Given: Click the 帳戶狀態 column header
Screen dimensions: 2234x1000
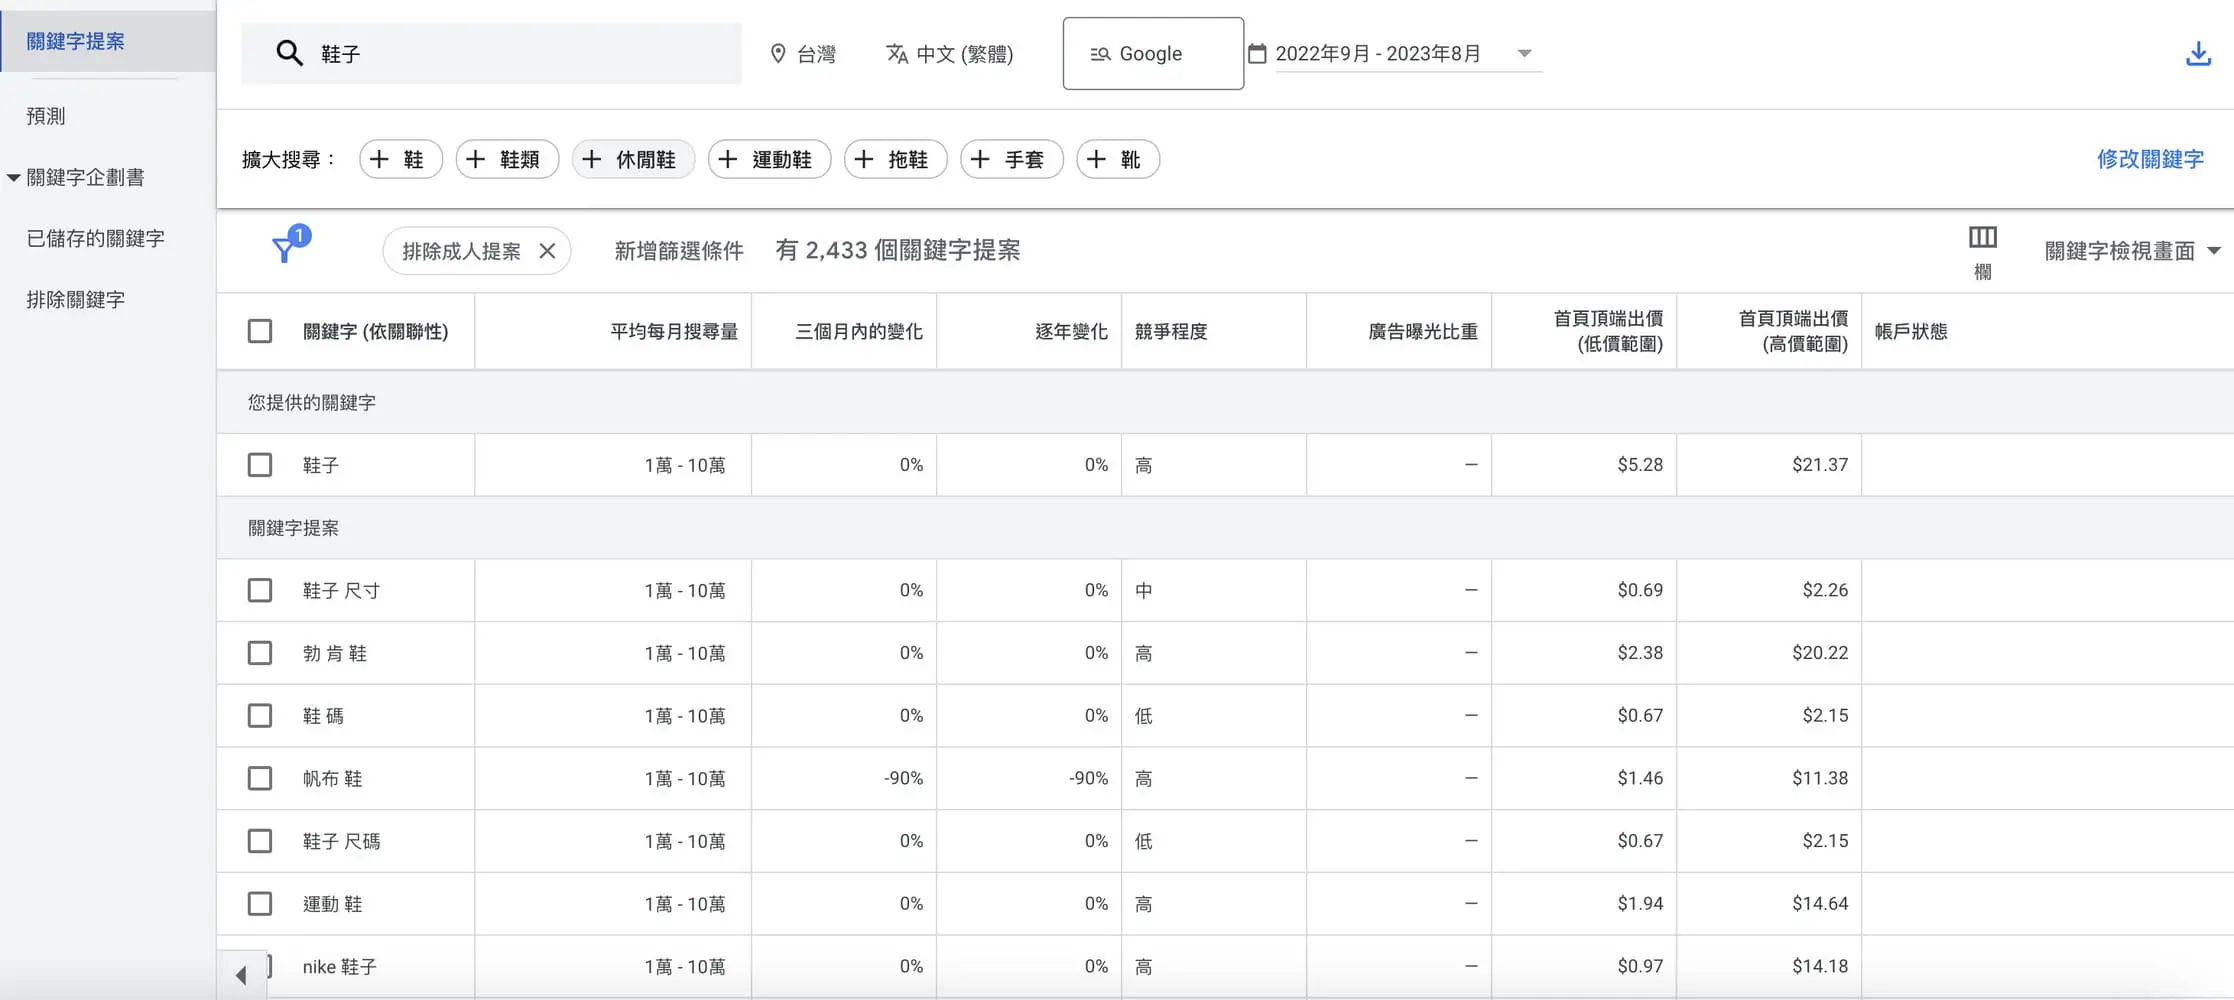Looking at the screenshot, I should [x=1911, y=331].
